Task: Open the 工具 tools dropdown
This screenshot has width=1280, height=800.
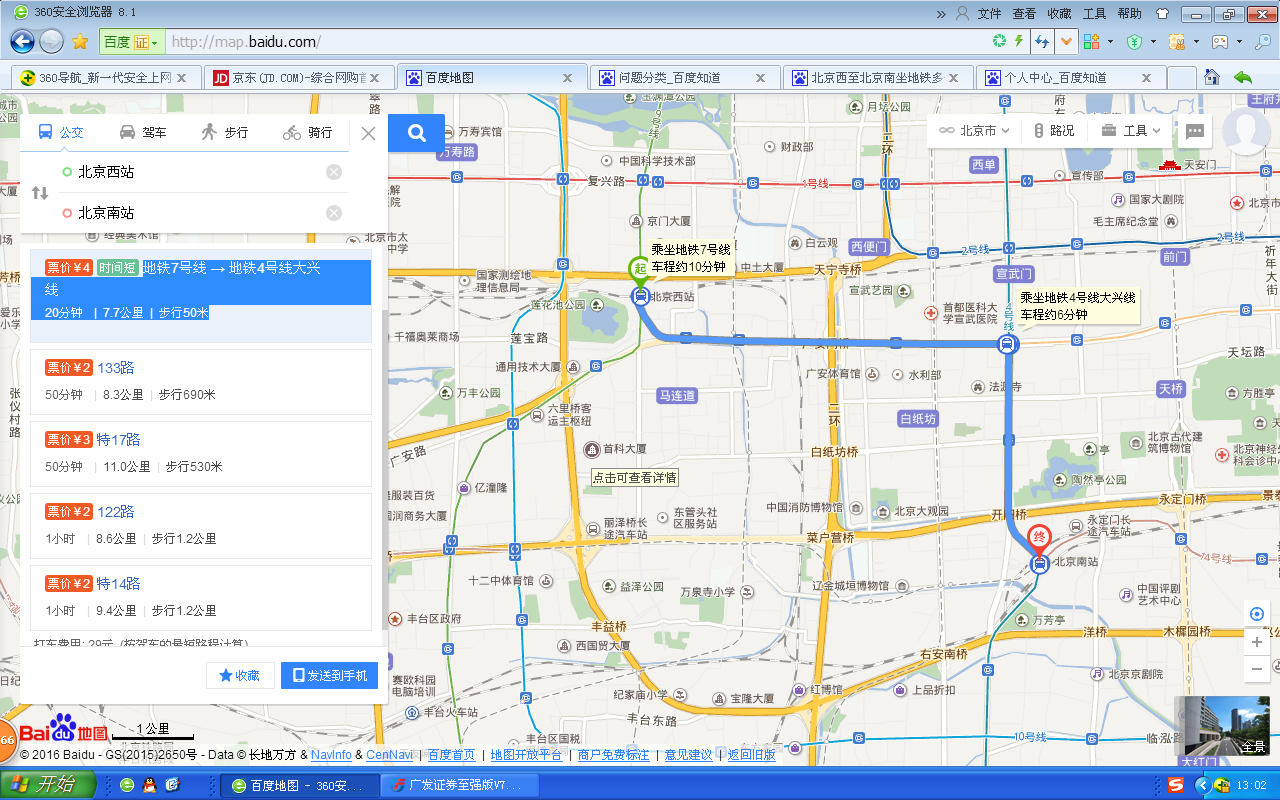Action: tap(1131, 131)
